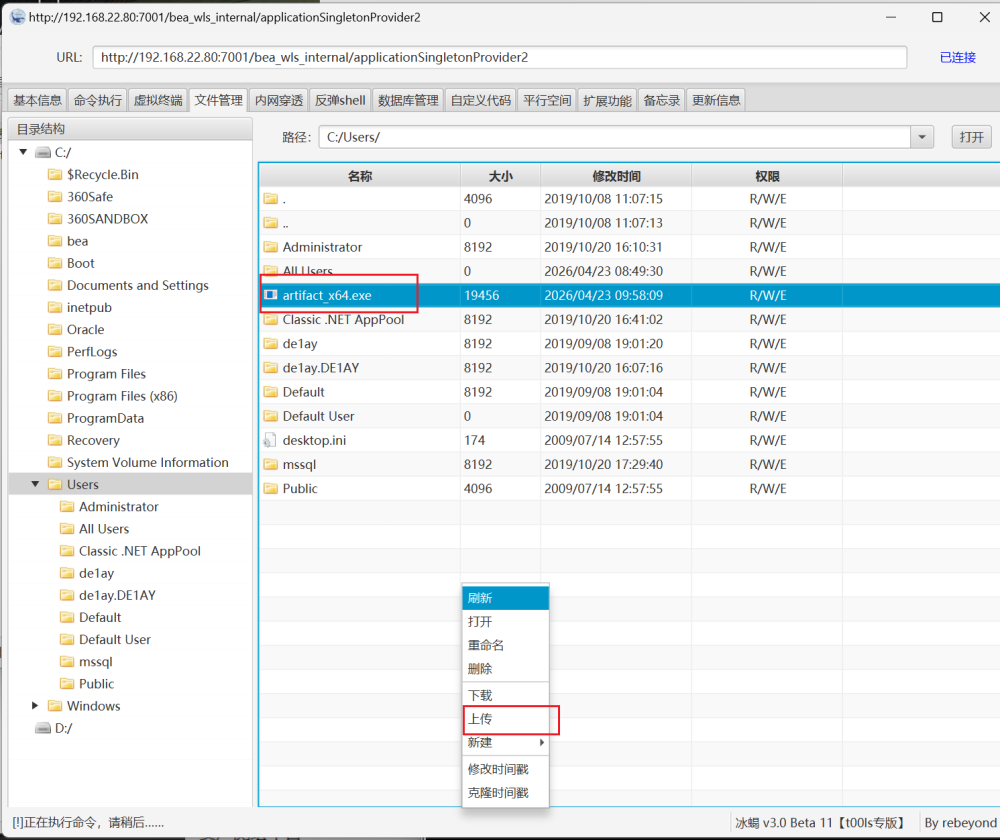Click the Administrator folder icon in file list
The width and height of the screenshot is (1000, 840).
pyautogui.click(x=270, y=247)
